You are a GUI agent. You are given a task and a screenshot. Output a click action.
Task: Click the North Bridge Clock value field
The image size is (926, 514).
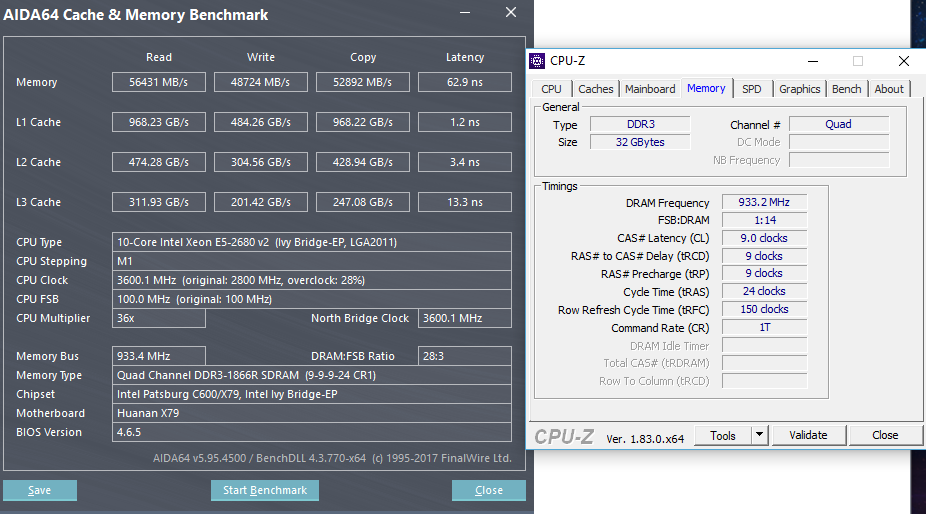tap(465, 318)
